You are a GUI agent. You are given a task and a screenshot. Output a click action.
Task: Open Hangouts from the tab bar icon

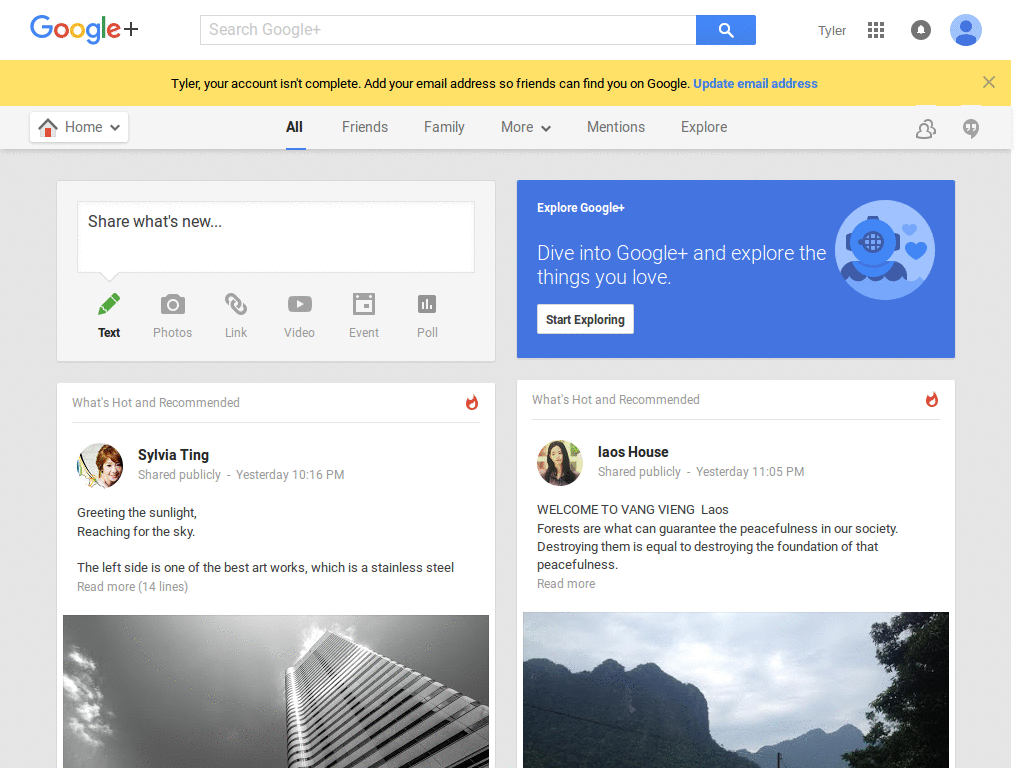point(970,128)
